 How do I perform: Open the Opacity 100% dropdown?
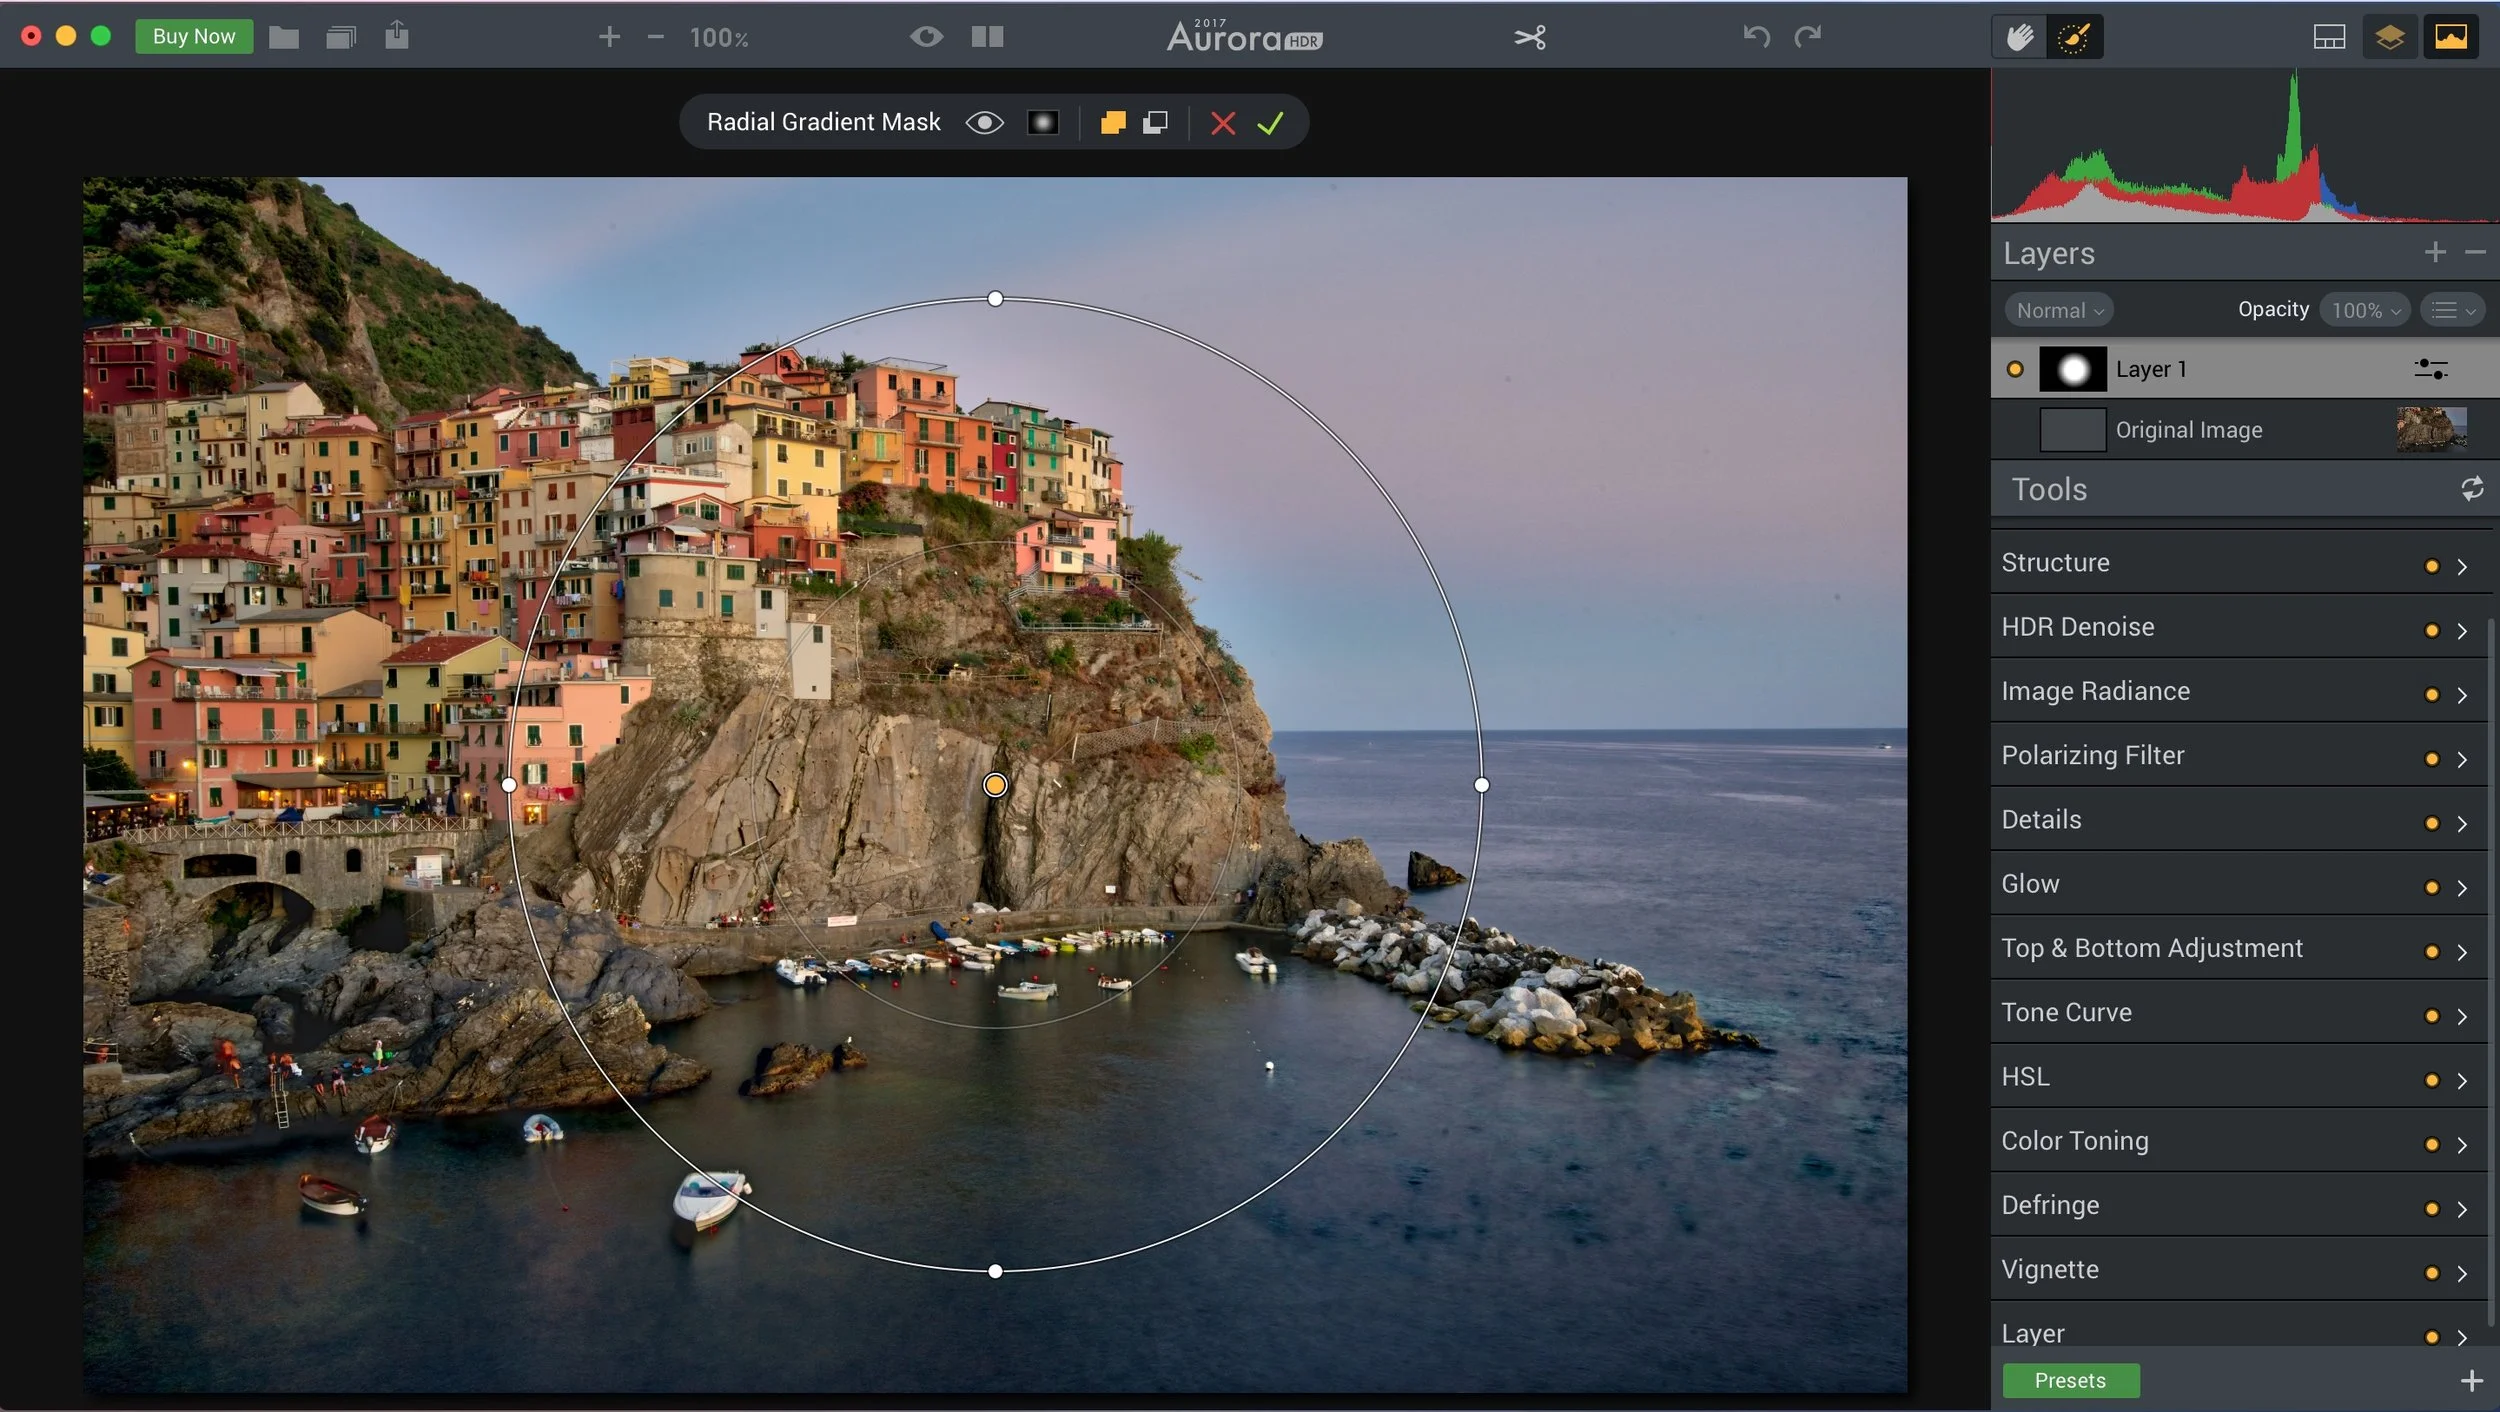[x=2364, y=310]
